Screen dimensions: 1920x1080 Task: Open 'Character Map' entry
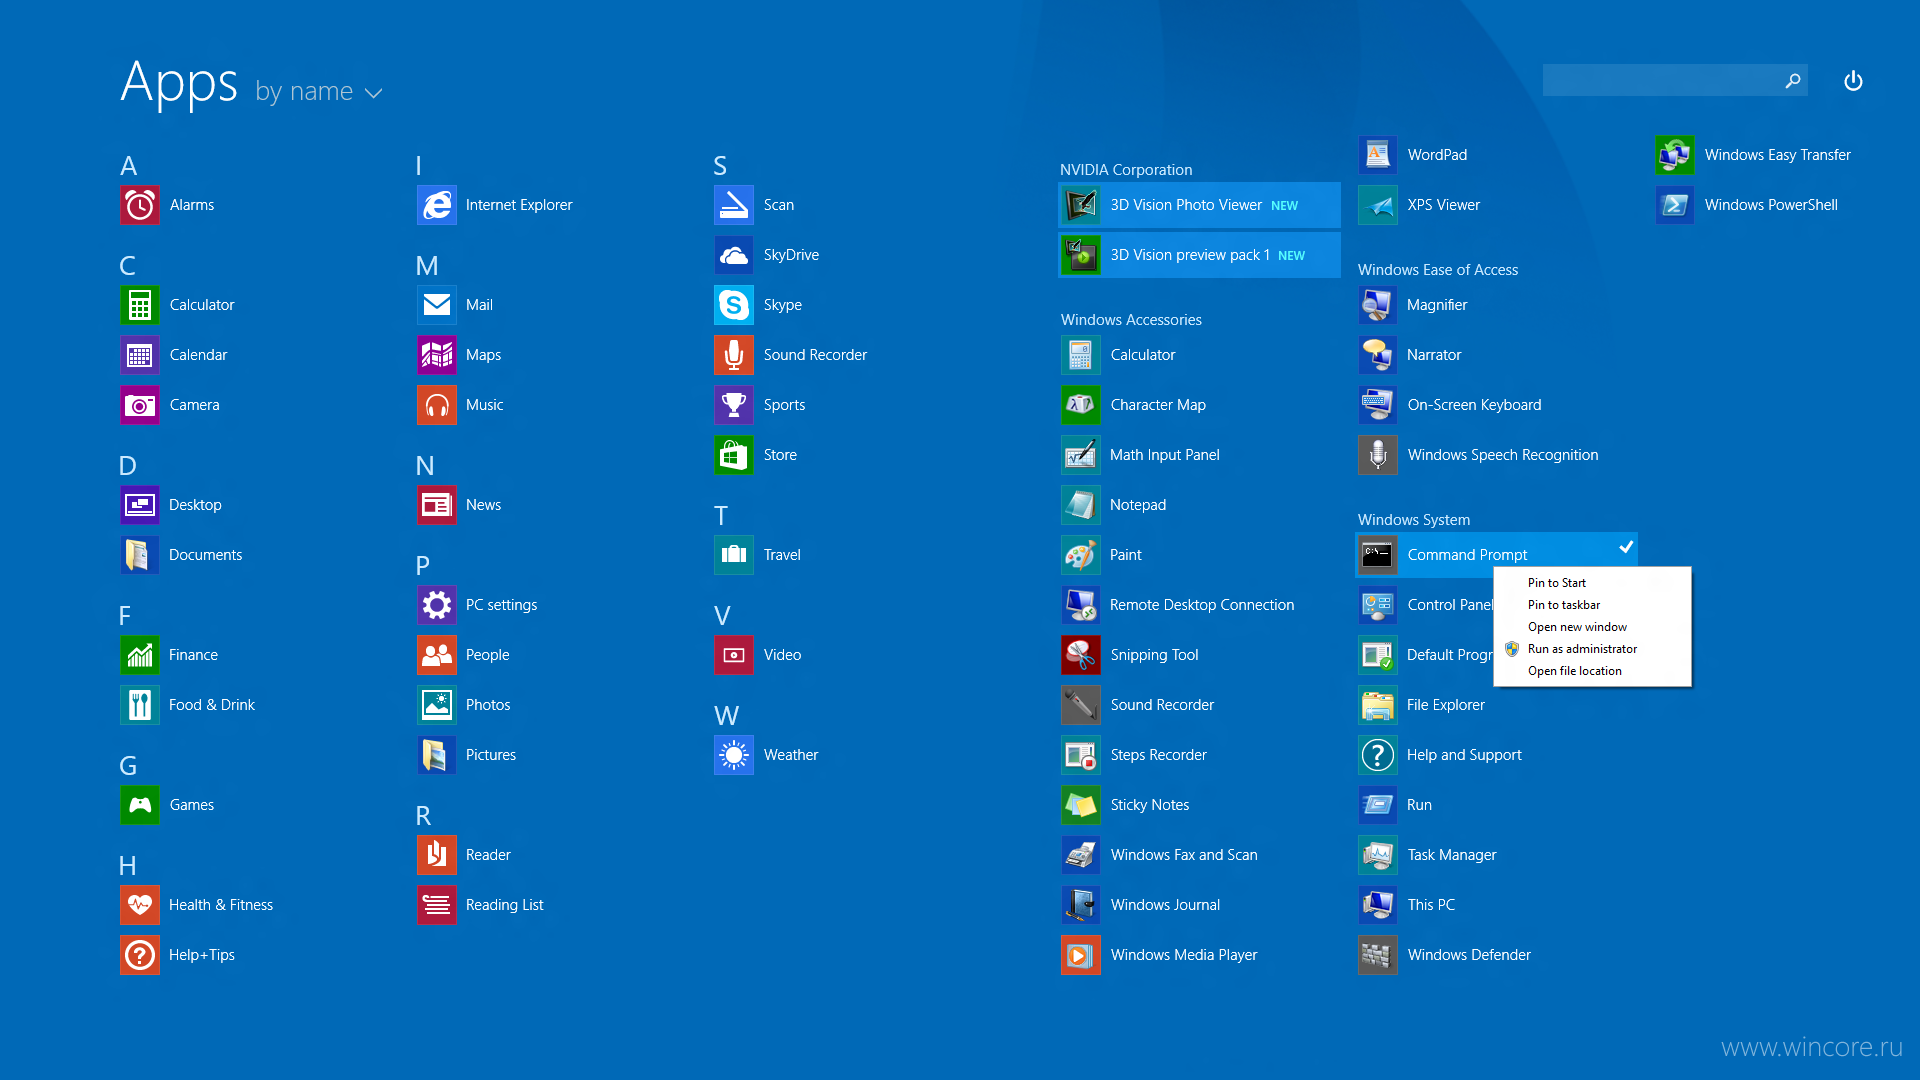click(1135, 405)
